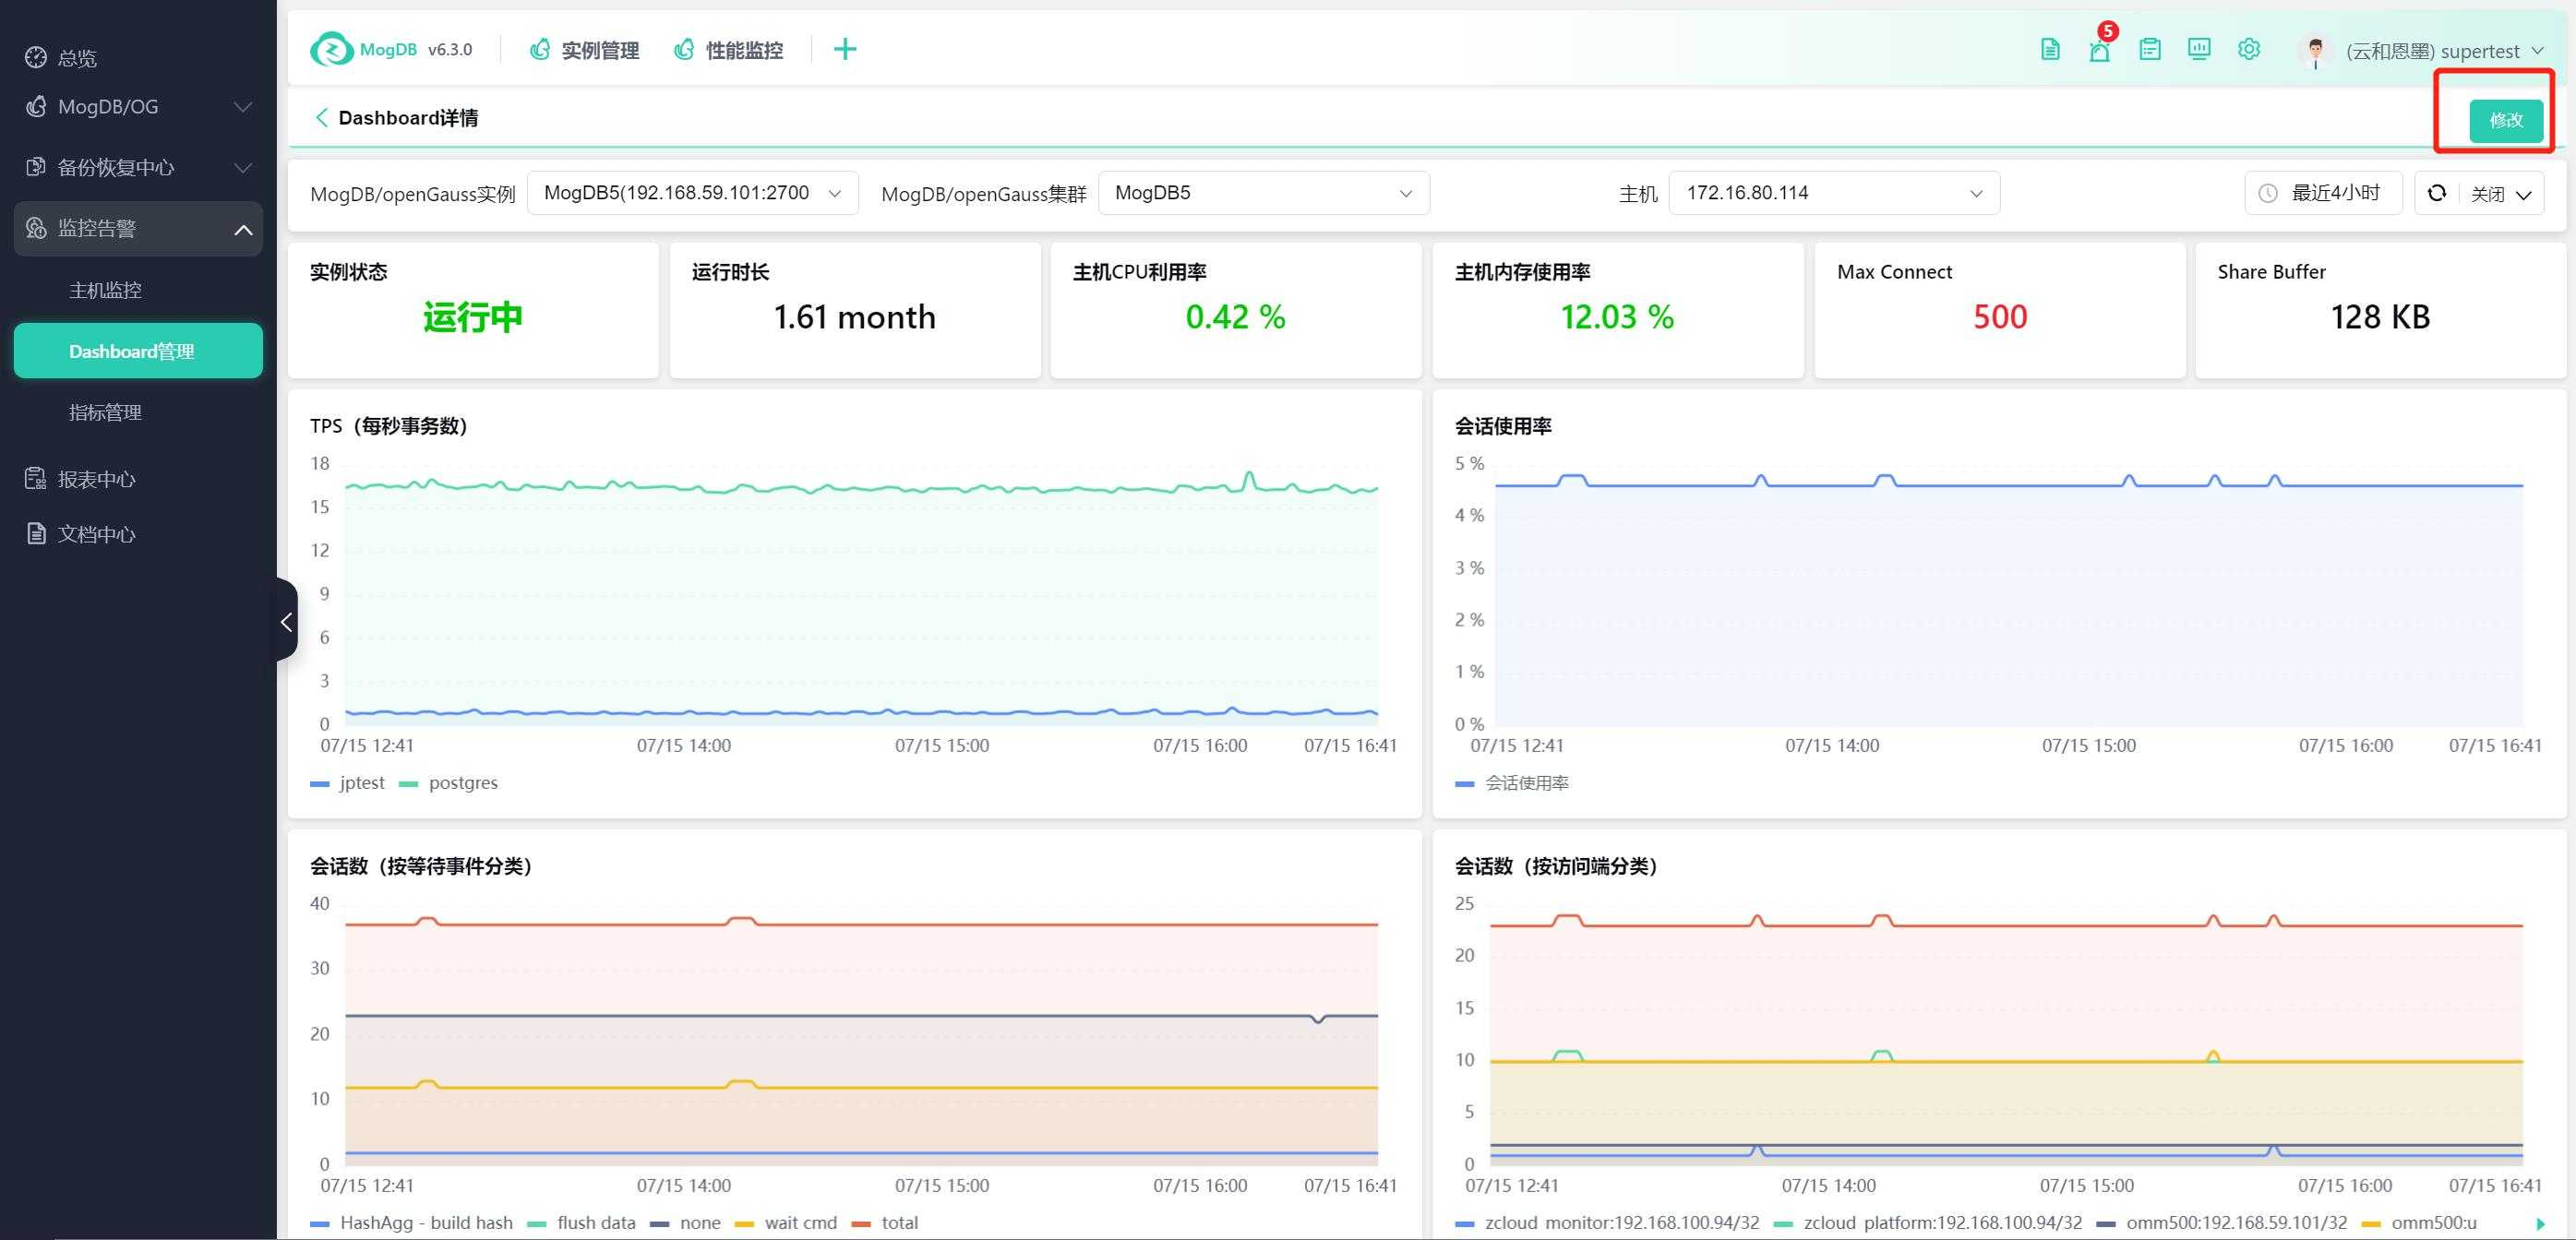Toggle HashAgg - build hash legend entry
Image resolution: width=2576 pixels, height=1240 pixels.
412,1223
